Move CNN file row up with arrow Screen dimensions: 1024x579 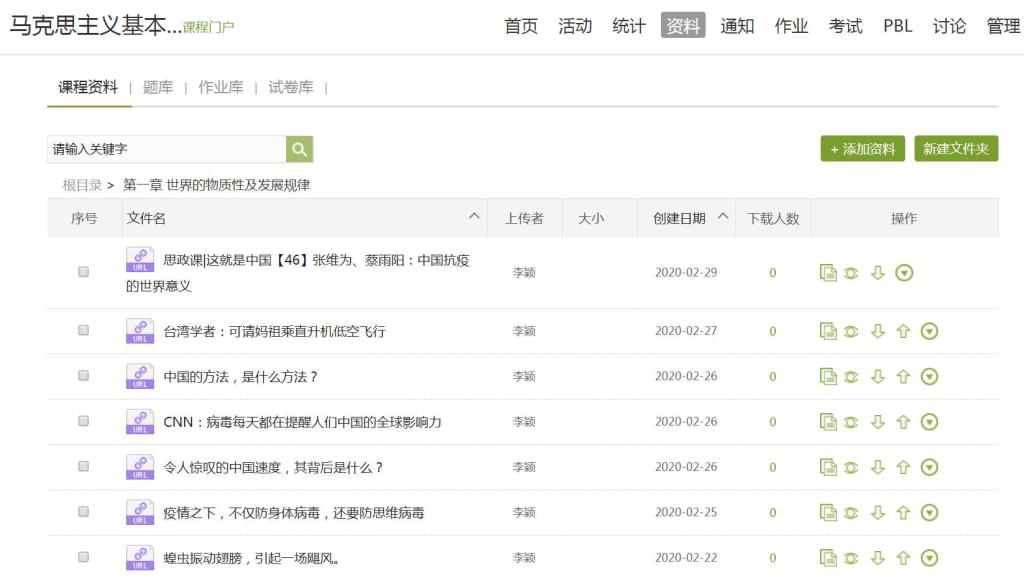(x=903, y=422)
